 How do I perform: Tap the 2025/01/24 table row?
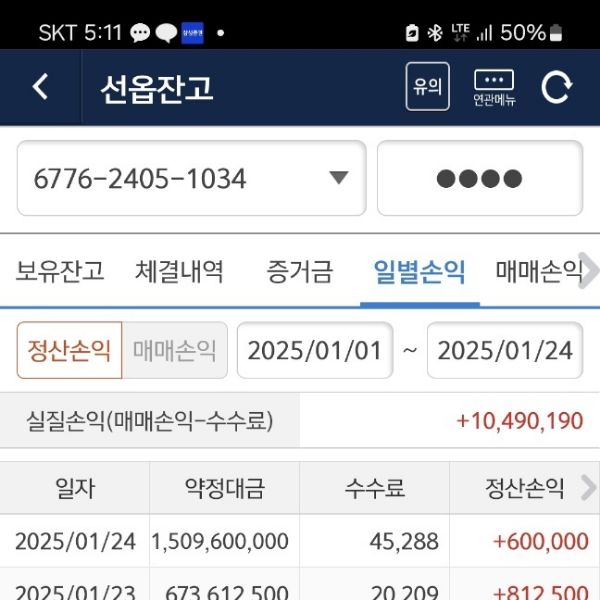(x=300, y=542)
